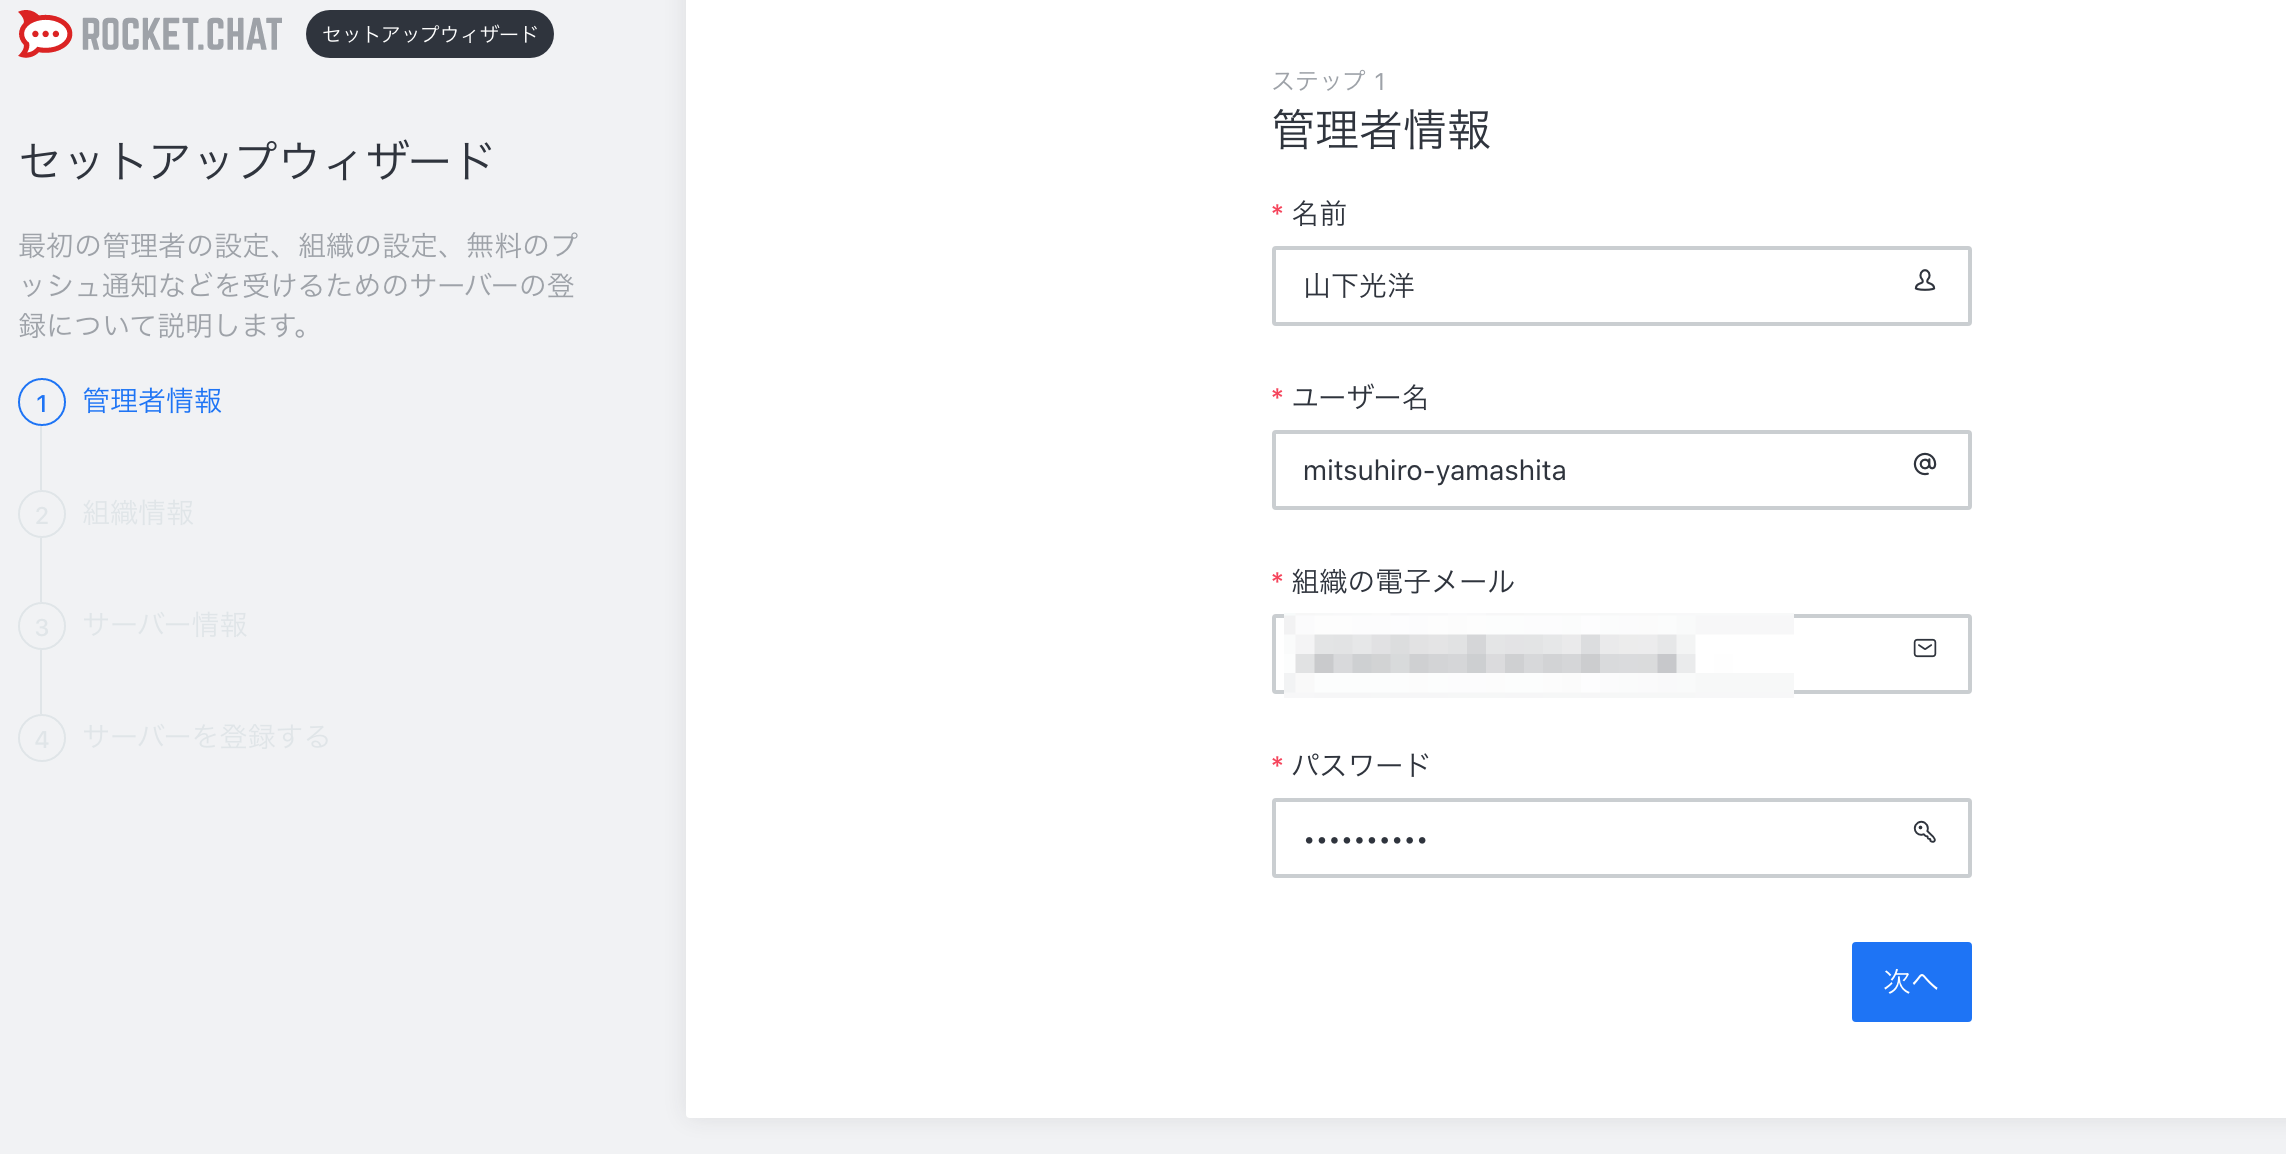The height and width of the screenshot is (1154, 2286).
Task: Focus the パスワード input field
Action: point(1621,838)
